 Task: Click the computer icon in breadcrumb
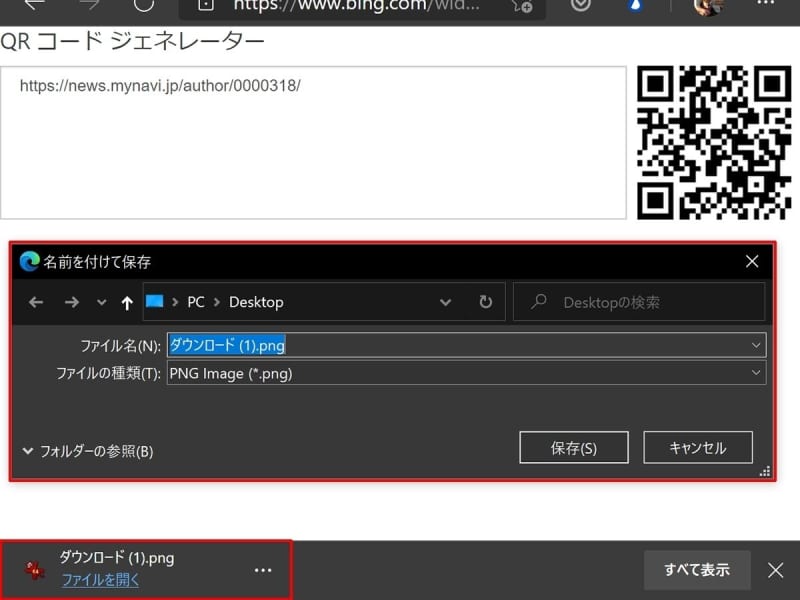pyautogui.click(x=155, y=302)
